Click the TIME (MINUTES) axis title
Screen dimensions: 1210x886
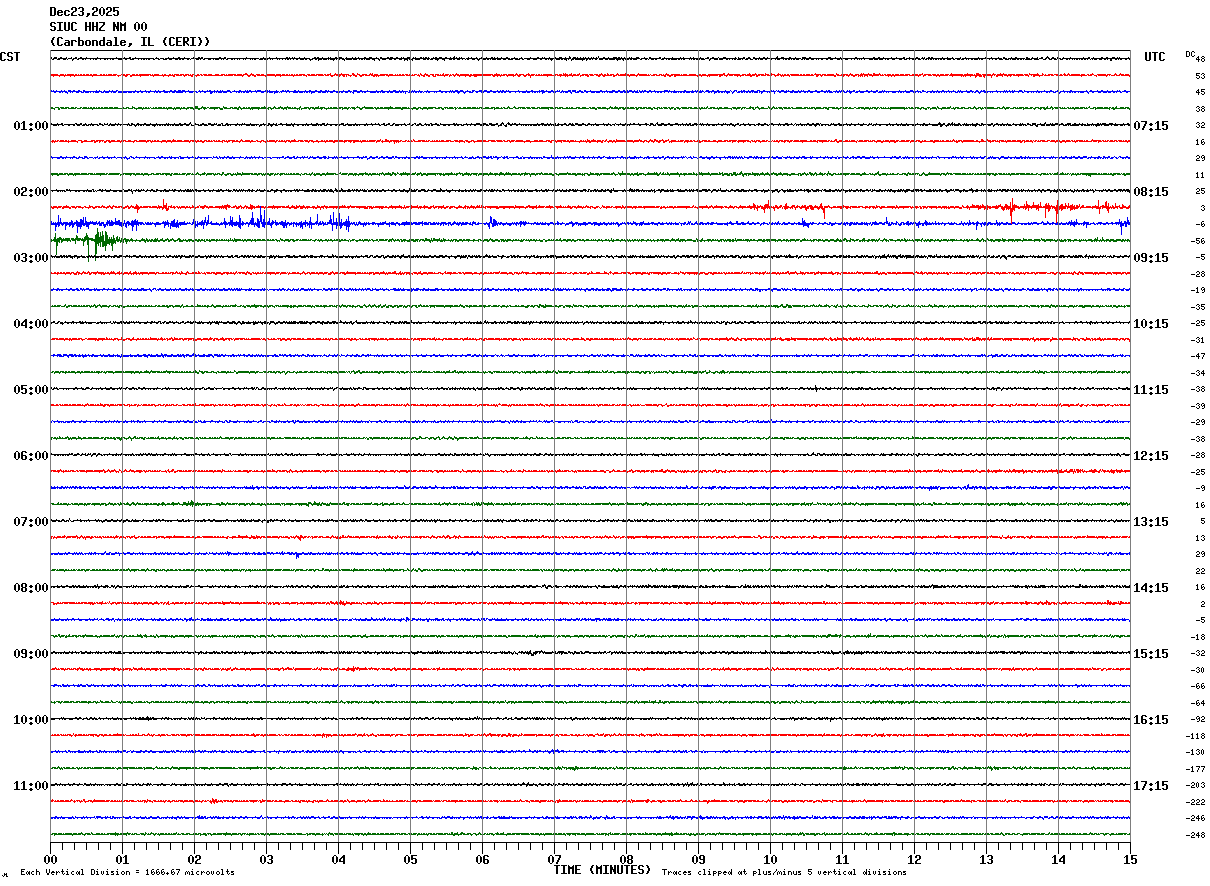[x=602, y=870]
